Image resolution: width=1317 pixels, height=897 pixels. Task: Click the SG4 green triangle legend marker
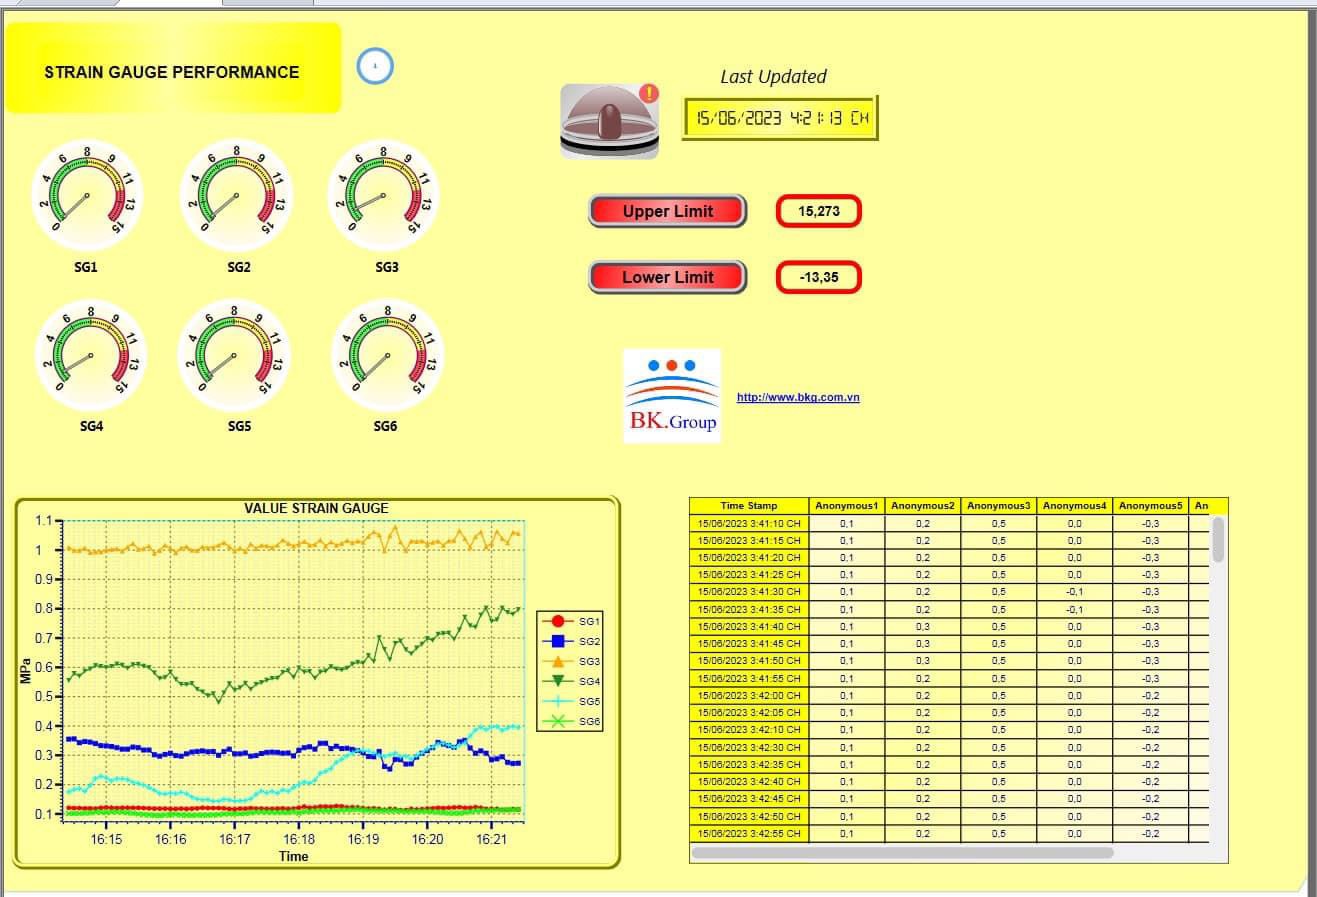[559, 681]
